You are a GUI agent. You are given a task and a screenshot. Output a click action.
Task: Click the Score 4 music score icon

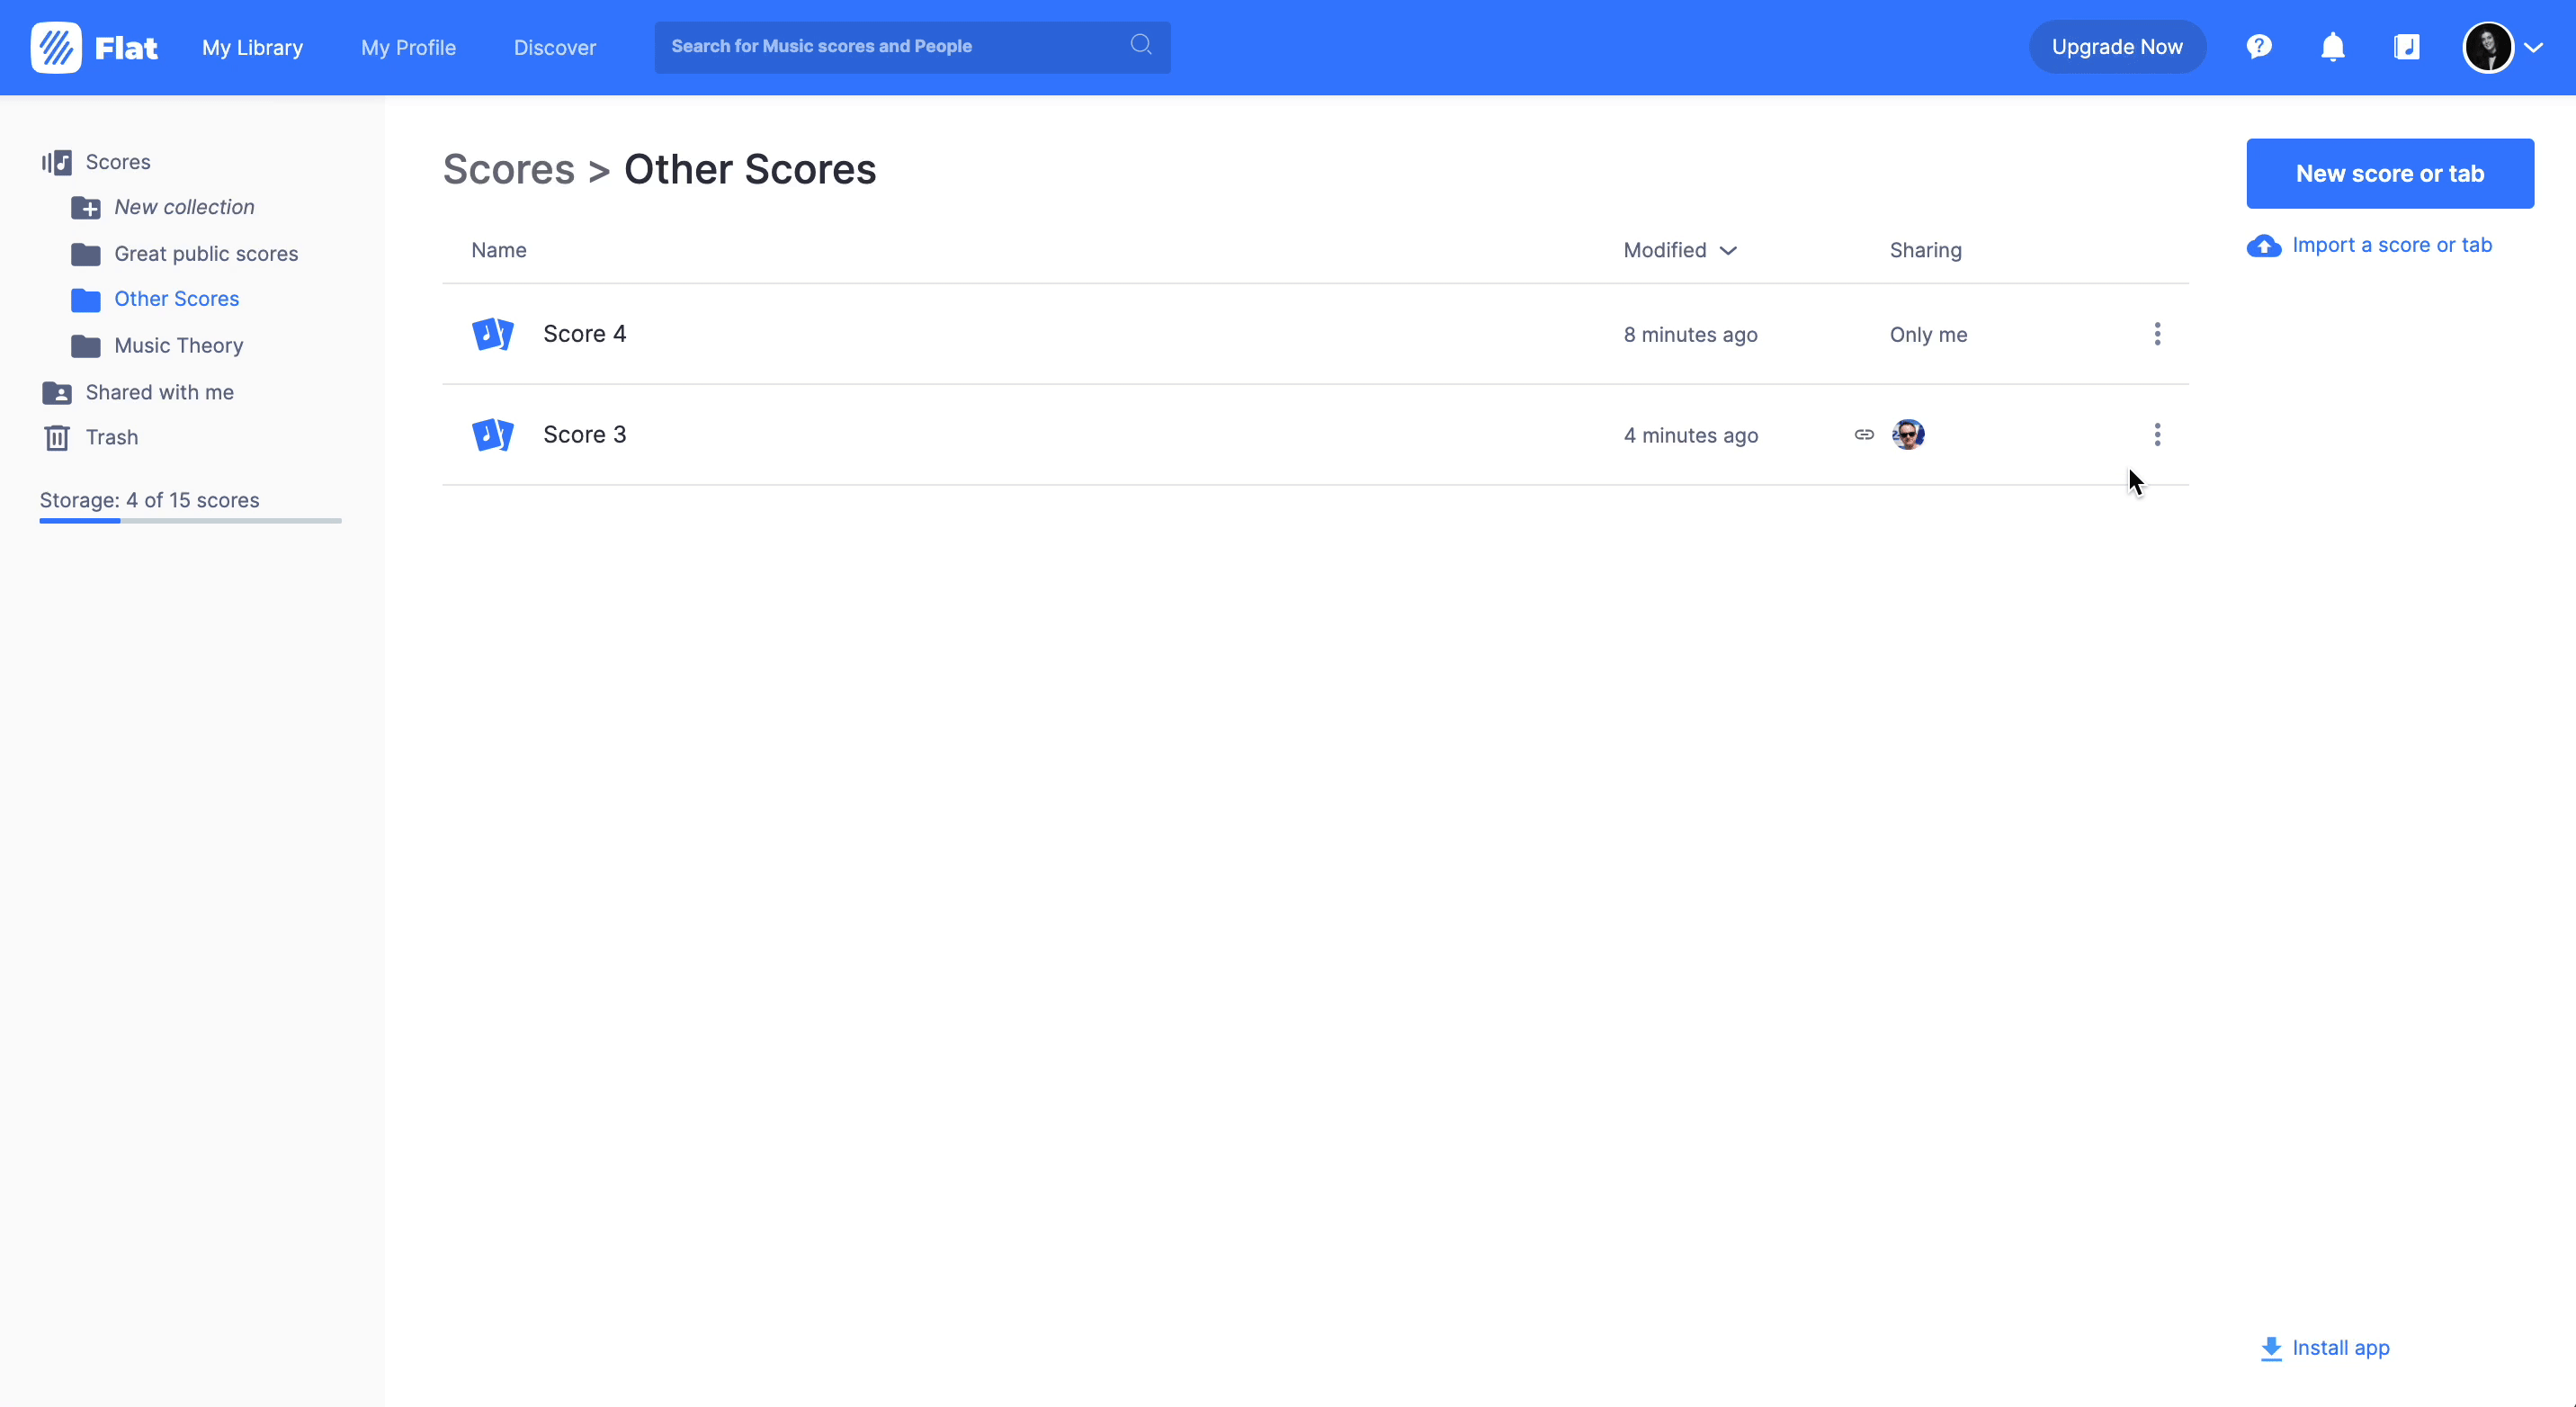(x=492, y=334)
